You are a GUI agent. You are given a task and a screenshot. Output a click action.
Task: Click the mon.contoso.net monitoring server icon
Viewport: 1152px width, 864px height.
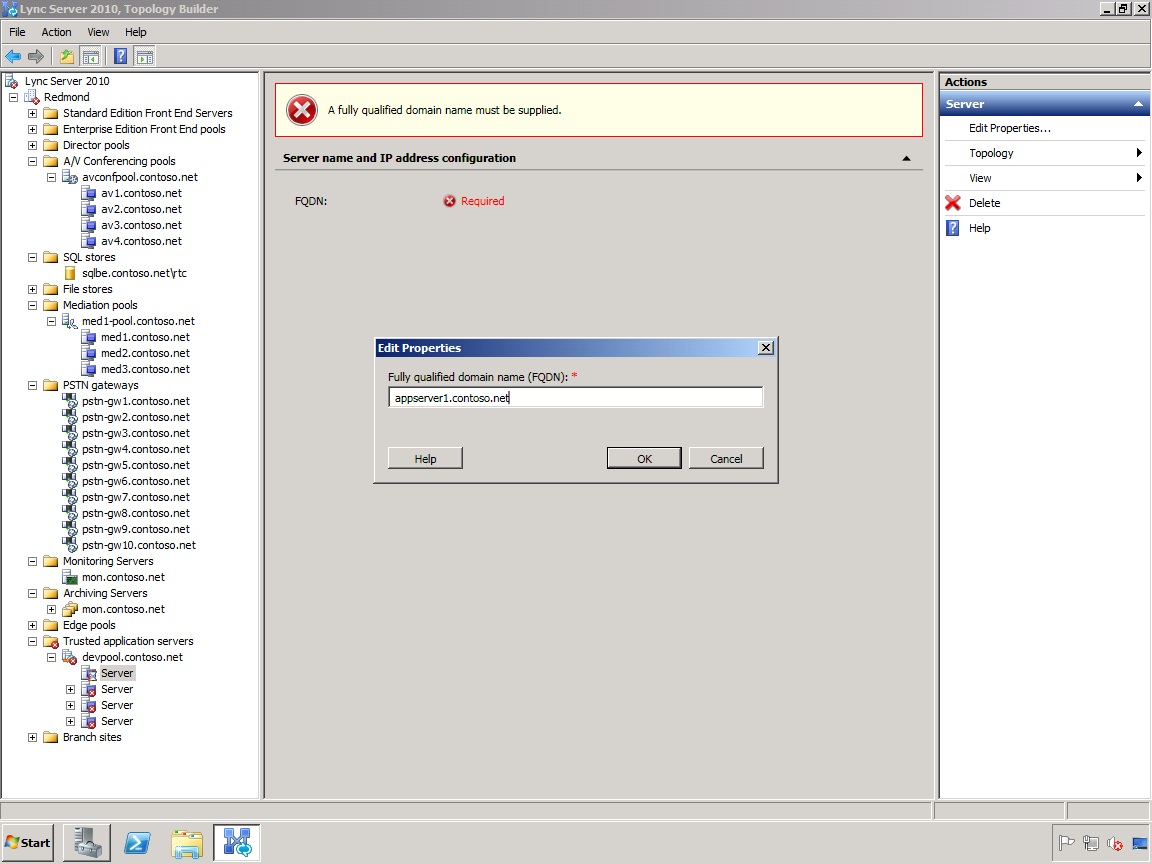pyautogui.click(x=70, y=577)
